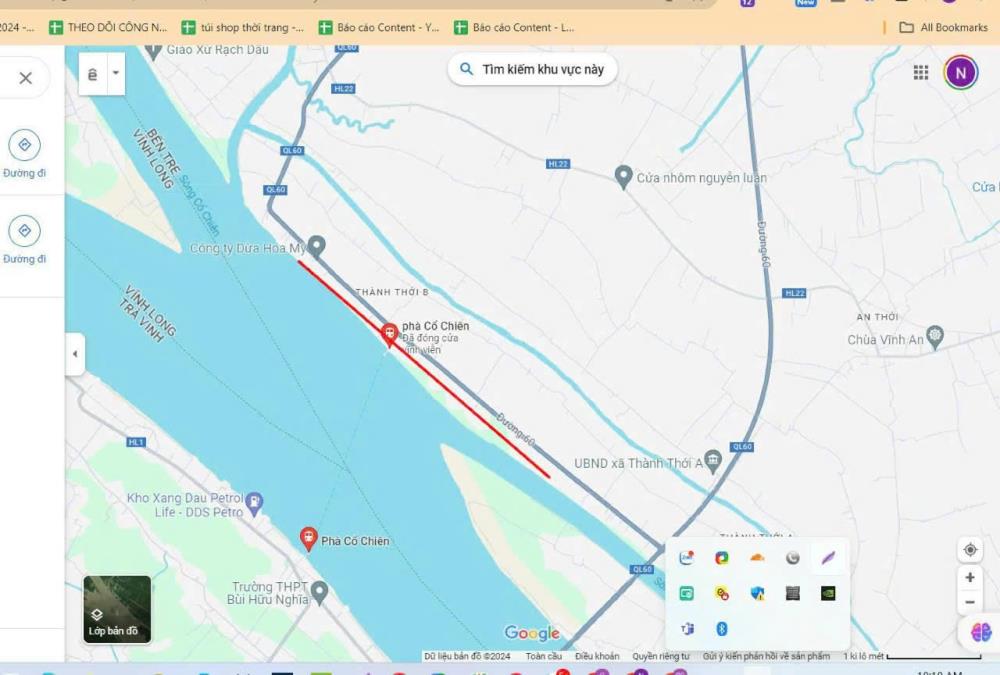Click Gửi ý kiến phản hồi về sản phẩm
Viewport: 1000px width, 675px height.
767,656
